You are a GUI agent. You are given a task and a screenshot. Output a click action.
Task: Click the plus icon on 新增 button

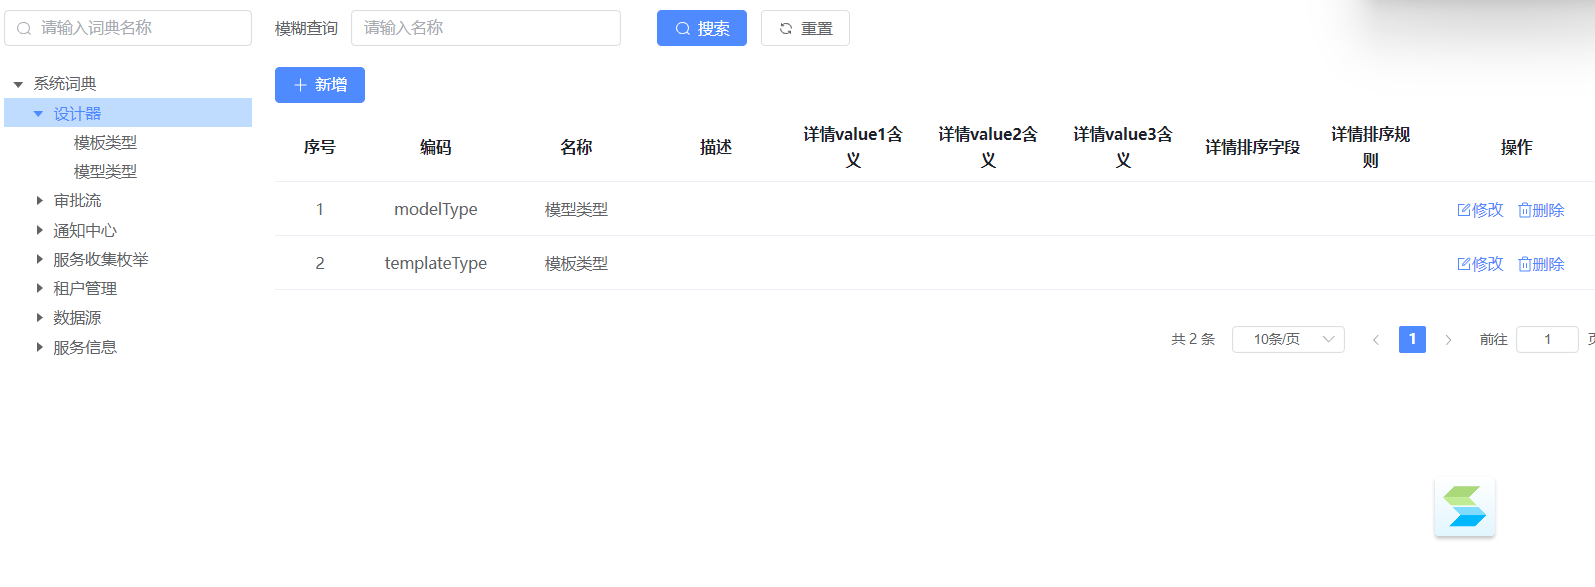[x=300, y=85]
